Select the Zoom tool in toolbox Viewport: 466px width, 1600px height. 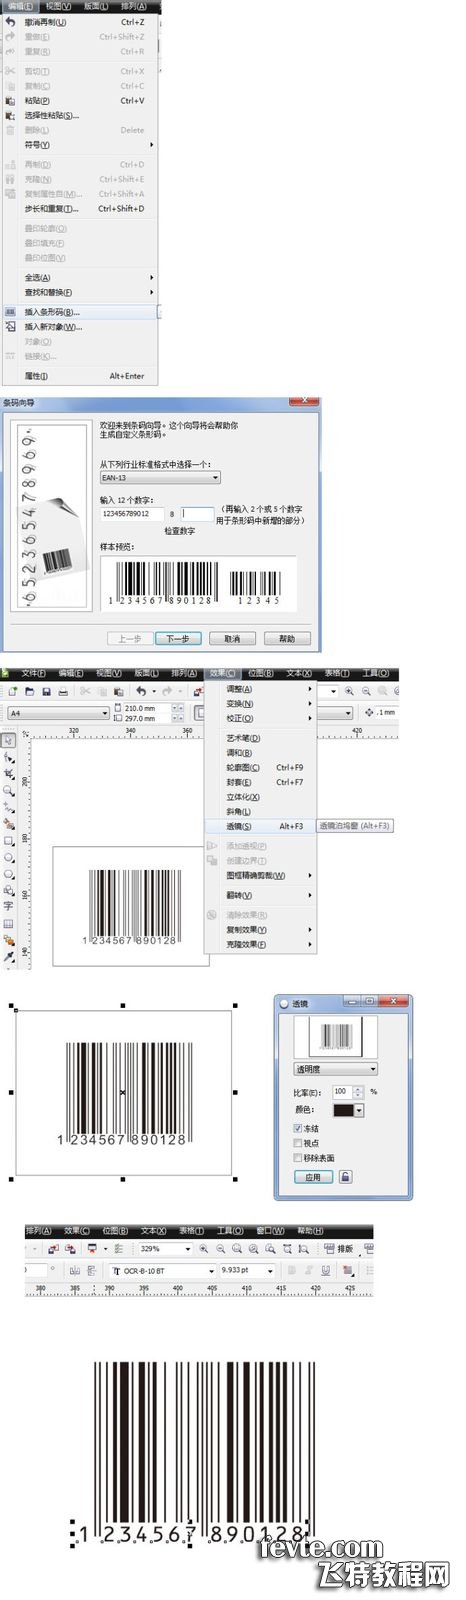coord(9,790)
